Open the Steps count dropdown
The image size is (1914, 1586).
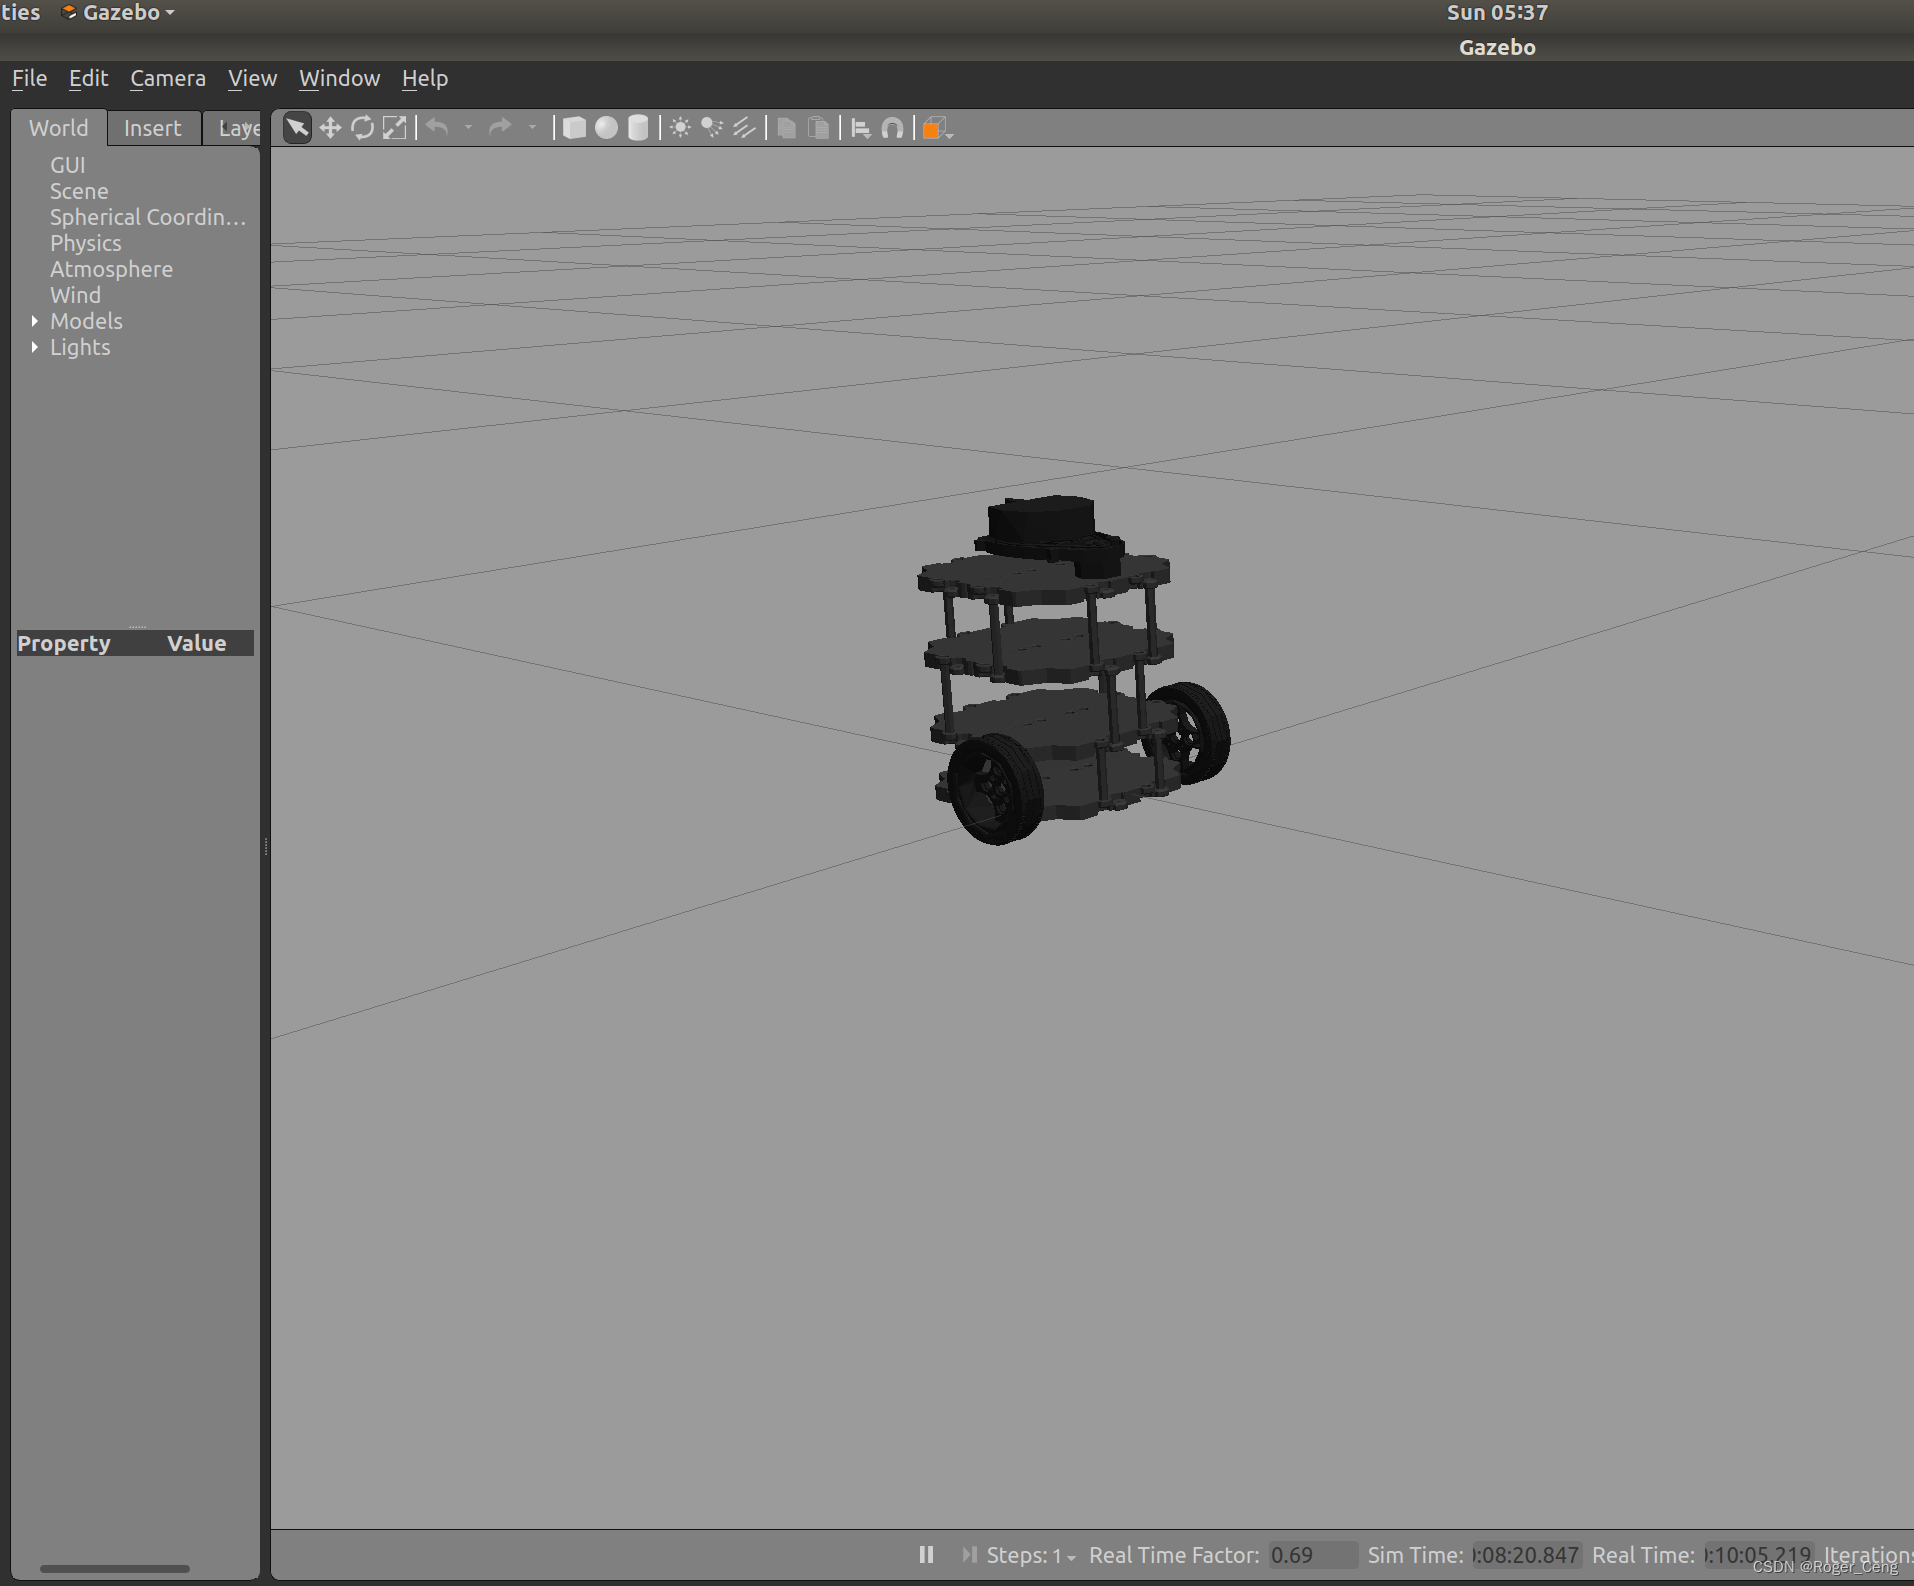(1070, 1556)
